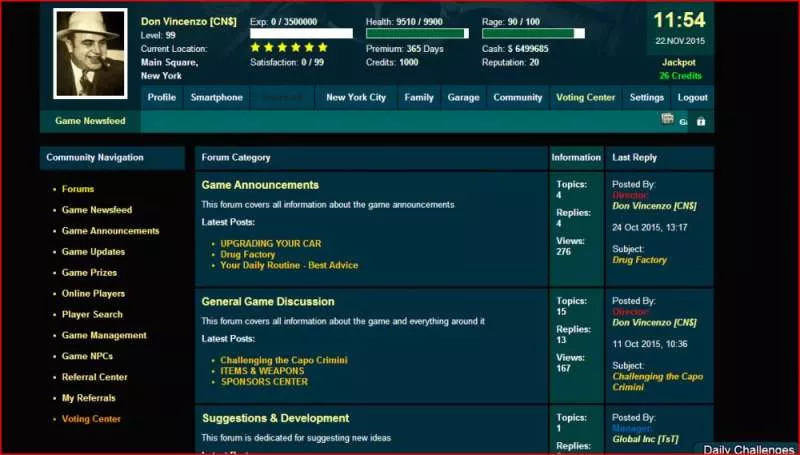The image size is (800, 455).
Task: Open Game Newsfeed in Community Navigation
Action: click(x=97, y=210)
